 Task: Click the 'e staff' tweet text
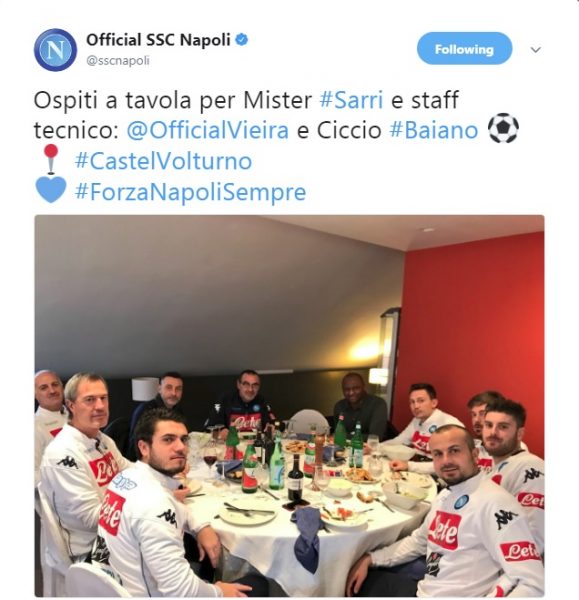click(424, 100)
